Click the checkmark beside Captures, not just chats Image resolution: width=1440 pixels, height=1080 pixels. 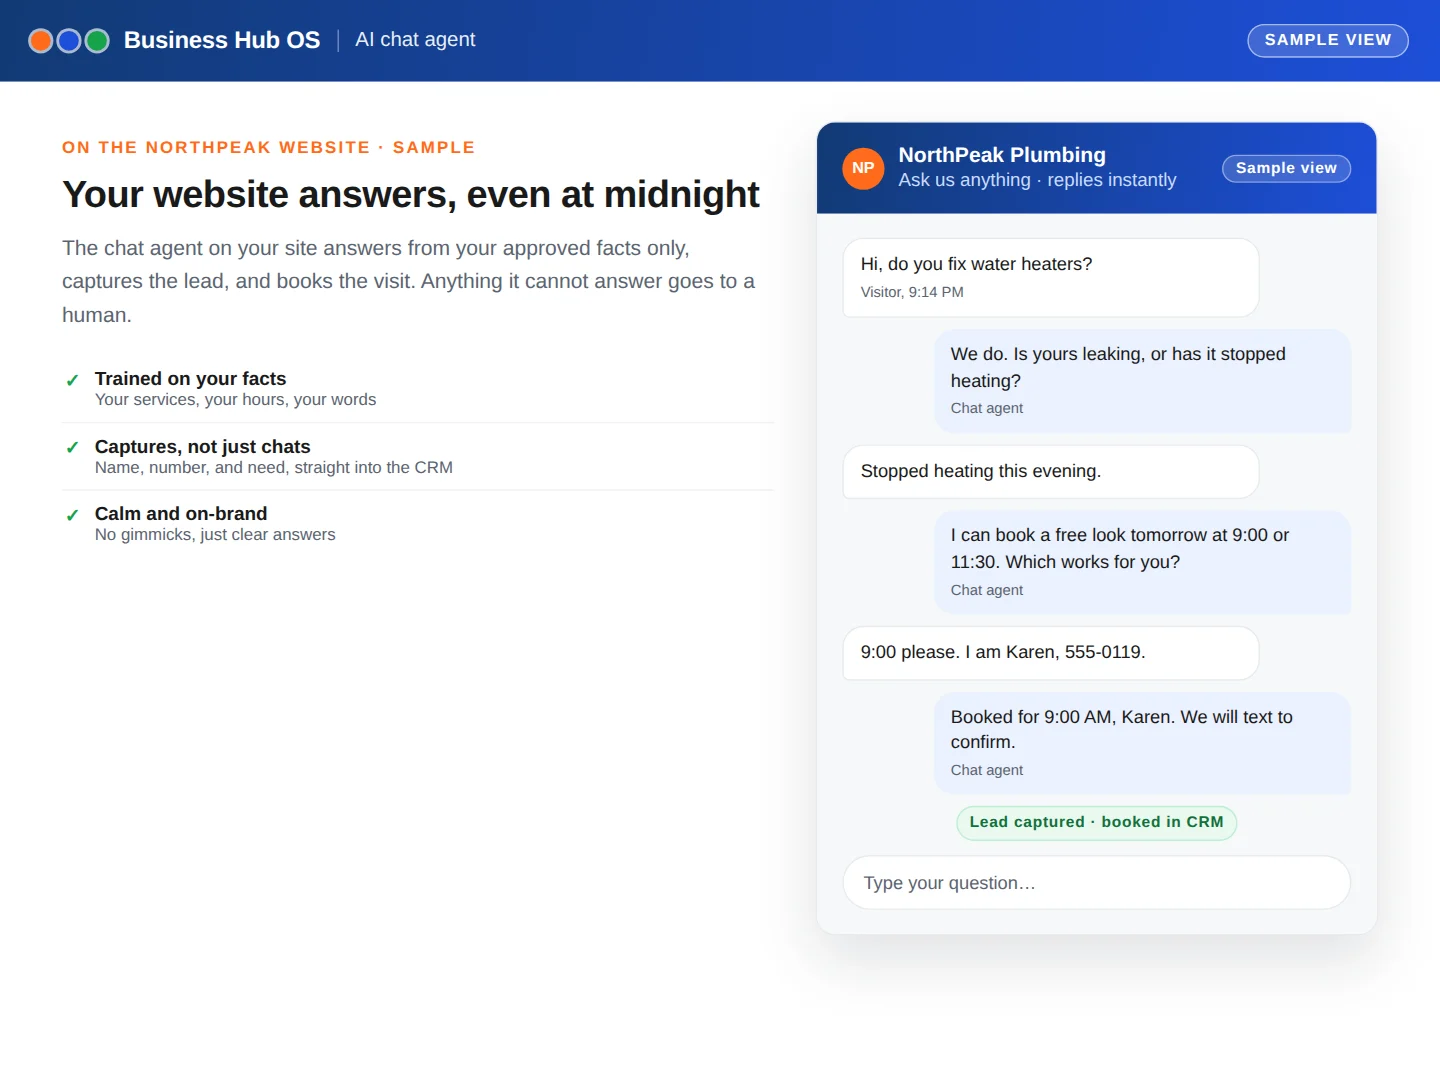point(72,448)
